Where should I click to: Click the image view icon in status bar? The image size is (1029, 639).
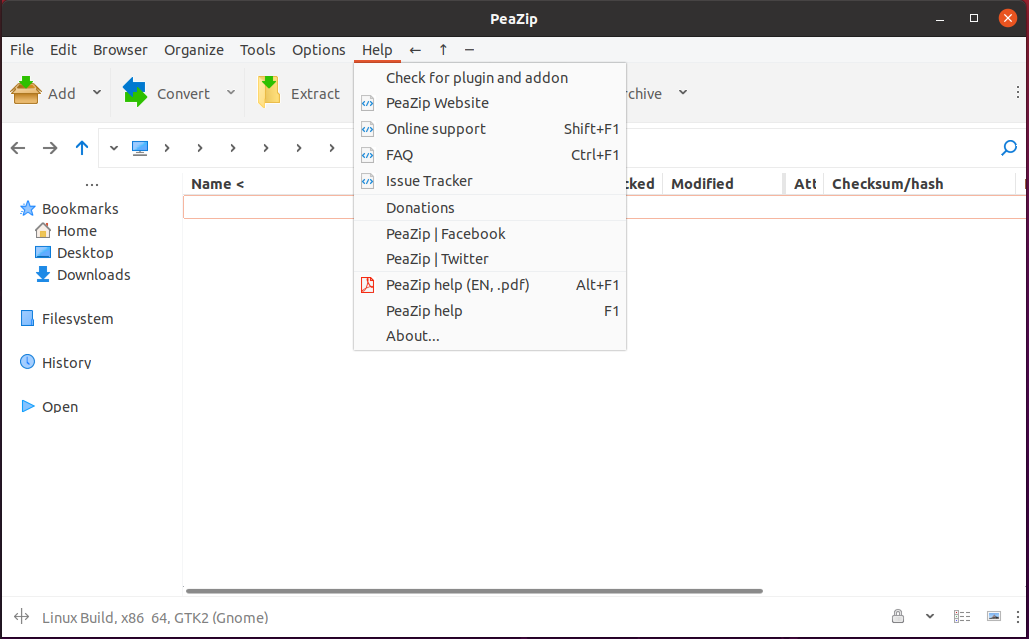tap(994, 616)
